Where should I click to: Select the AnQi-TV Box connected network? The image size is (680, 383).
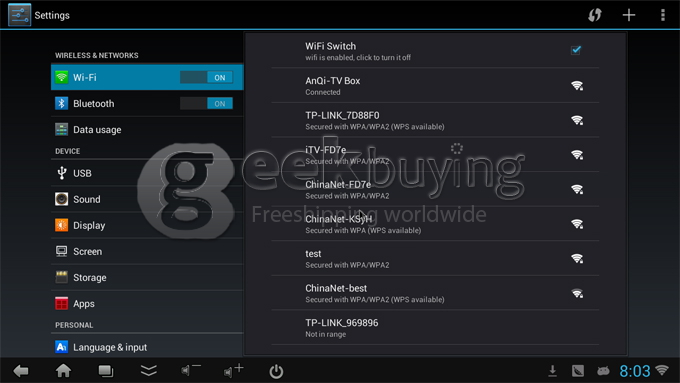435,85
